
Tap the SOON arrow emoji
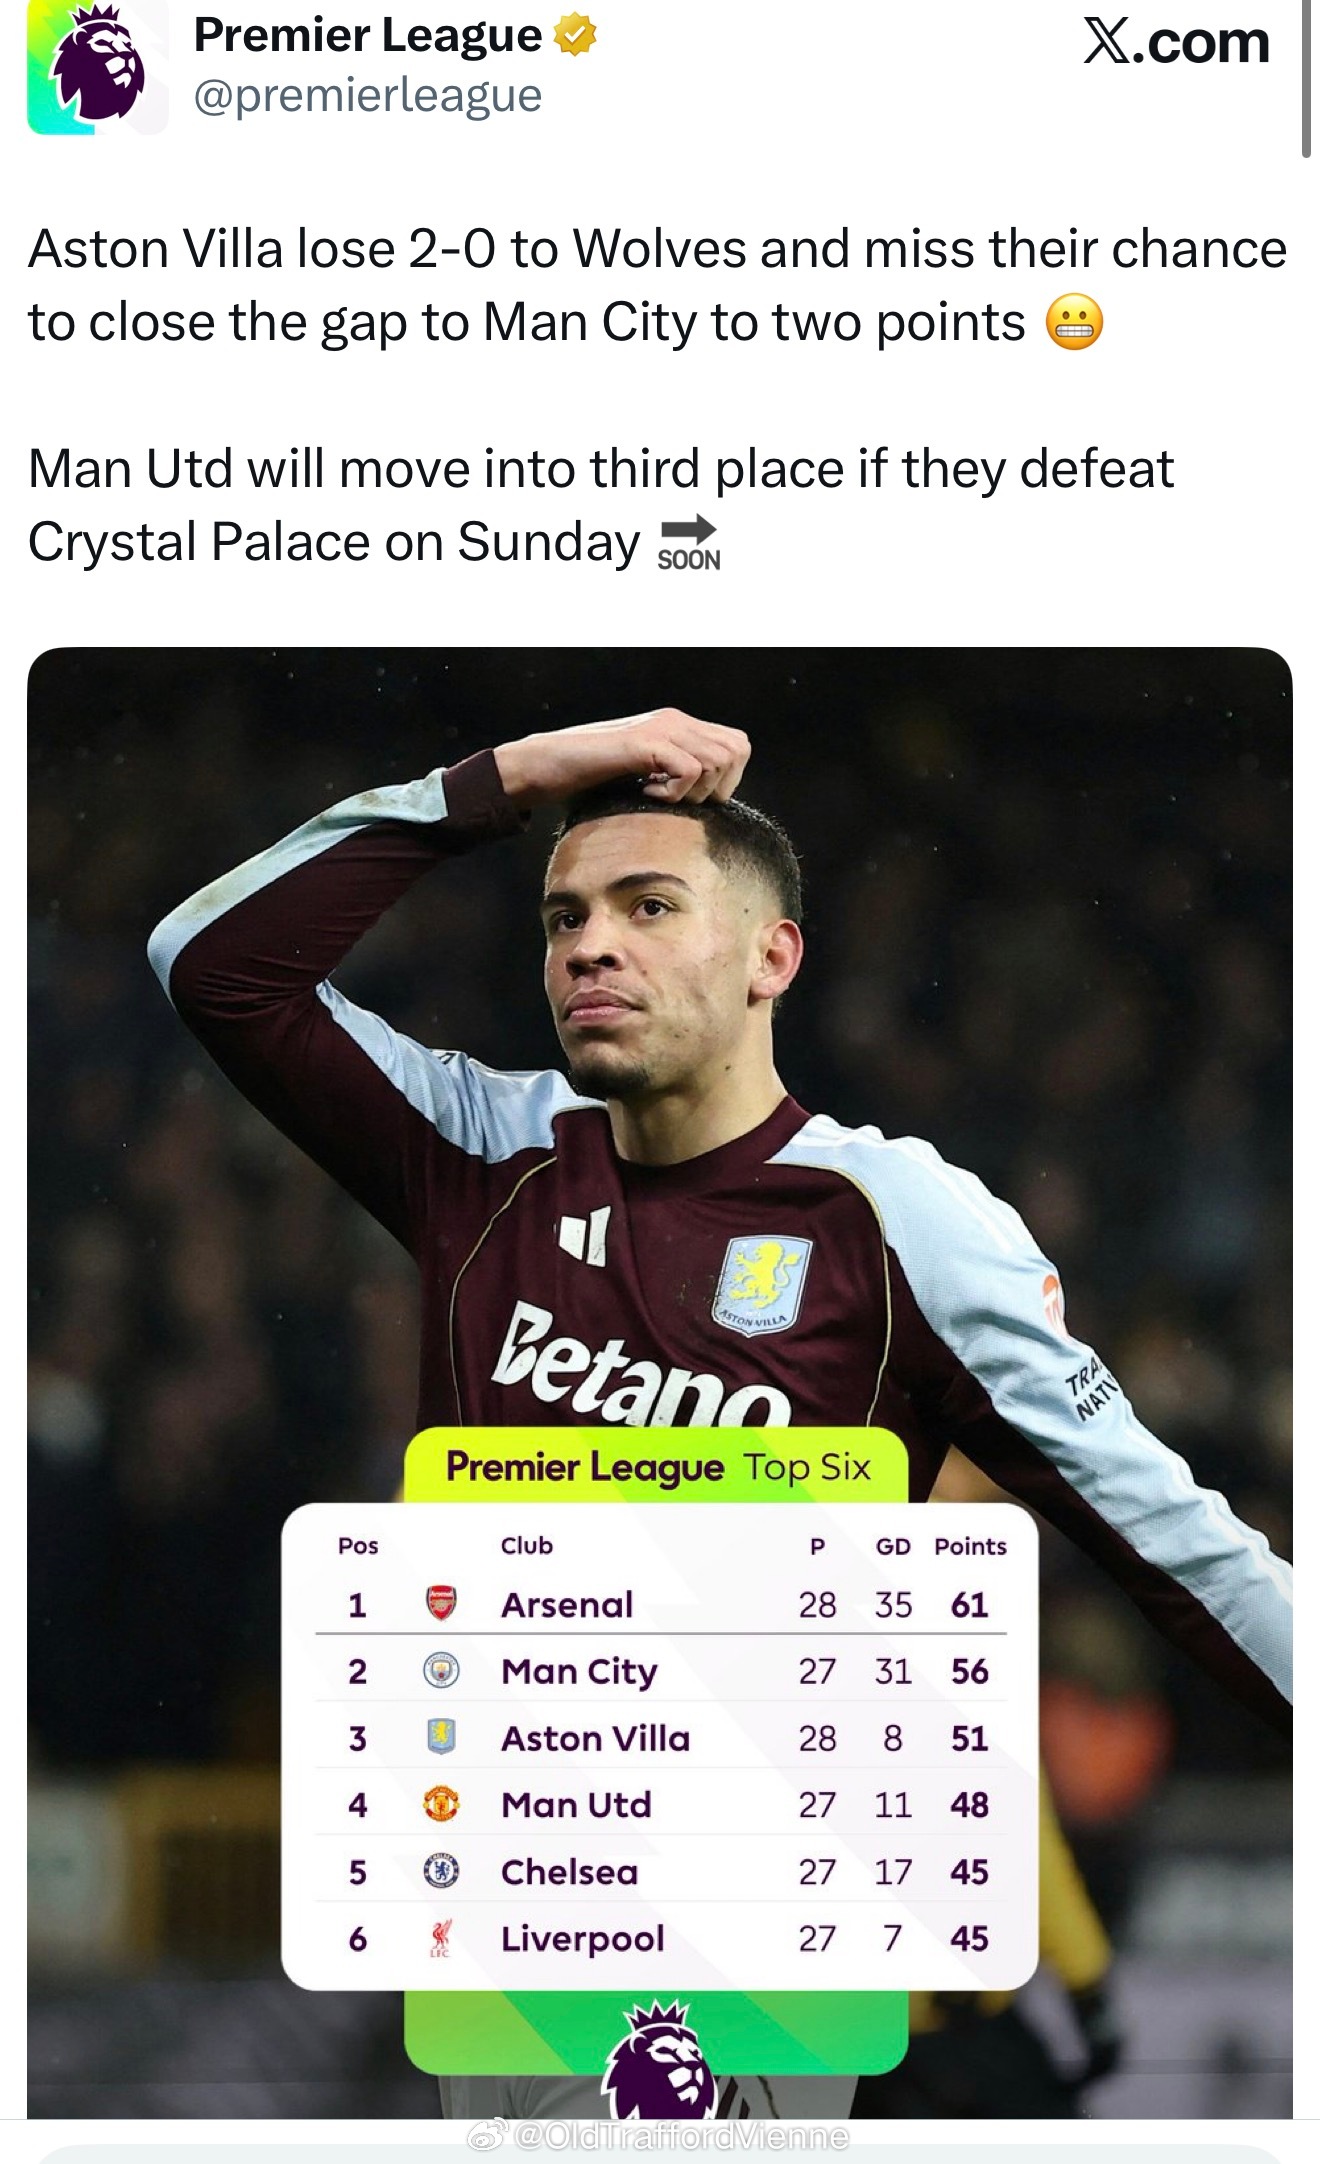[x=689, y=543]
